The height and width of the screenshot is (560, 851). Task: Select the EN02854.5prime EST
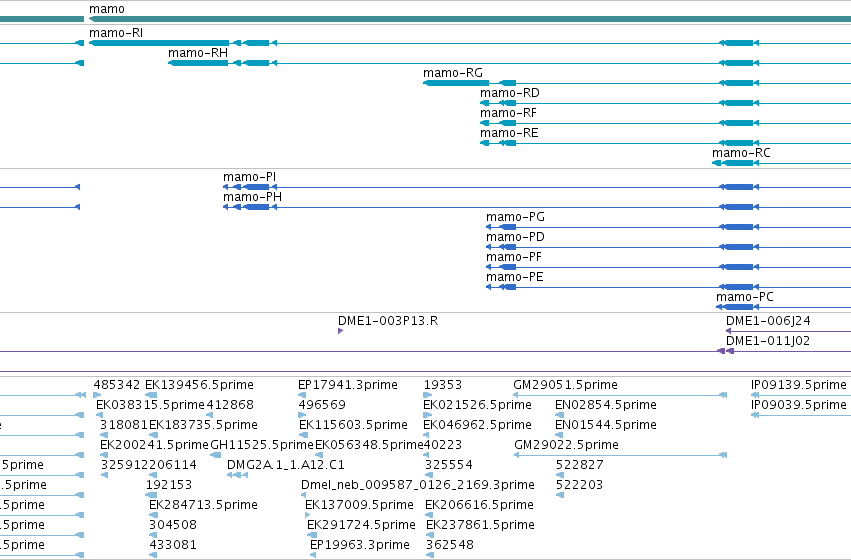(606, 405)
